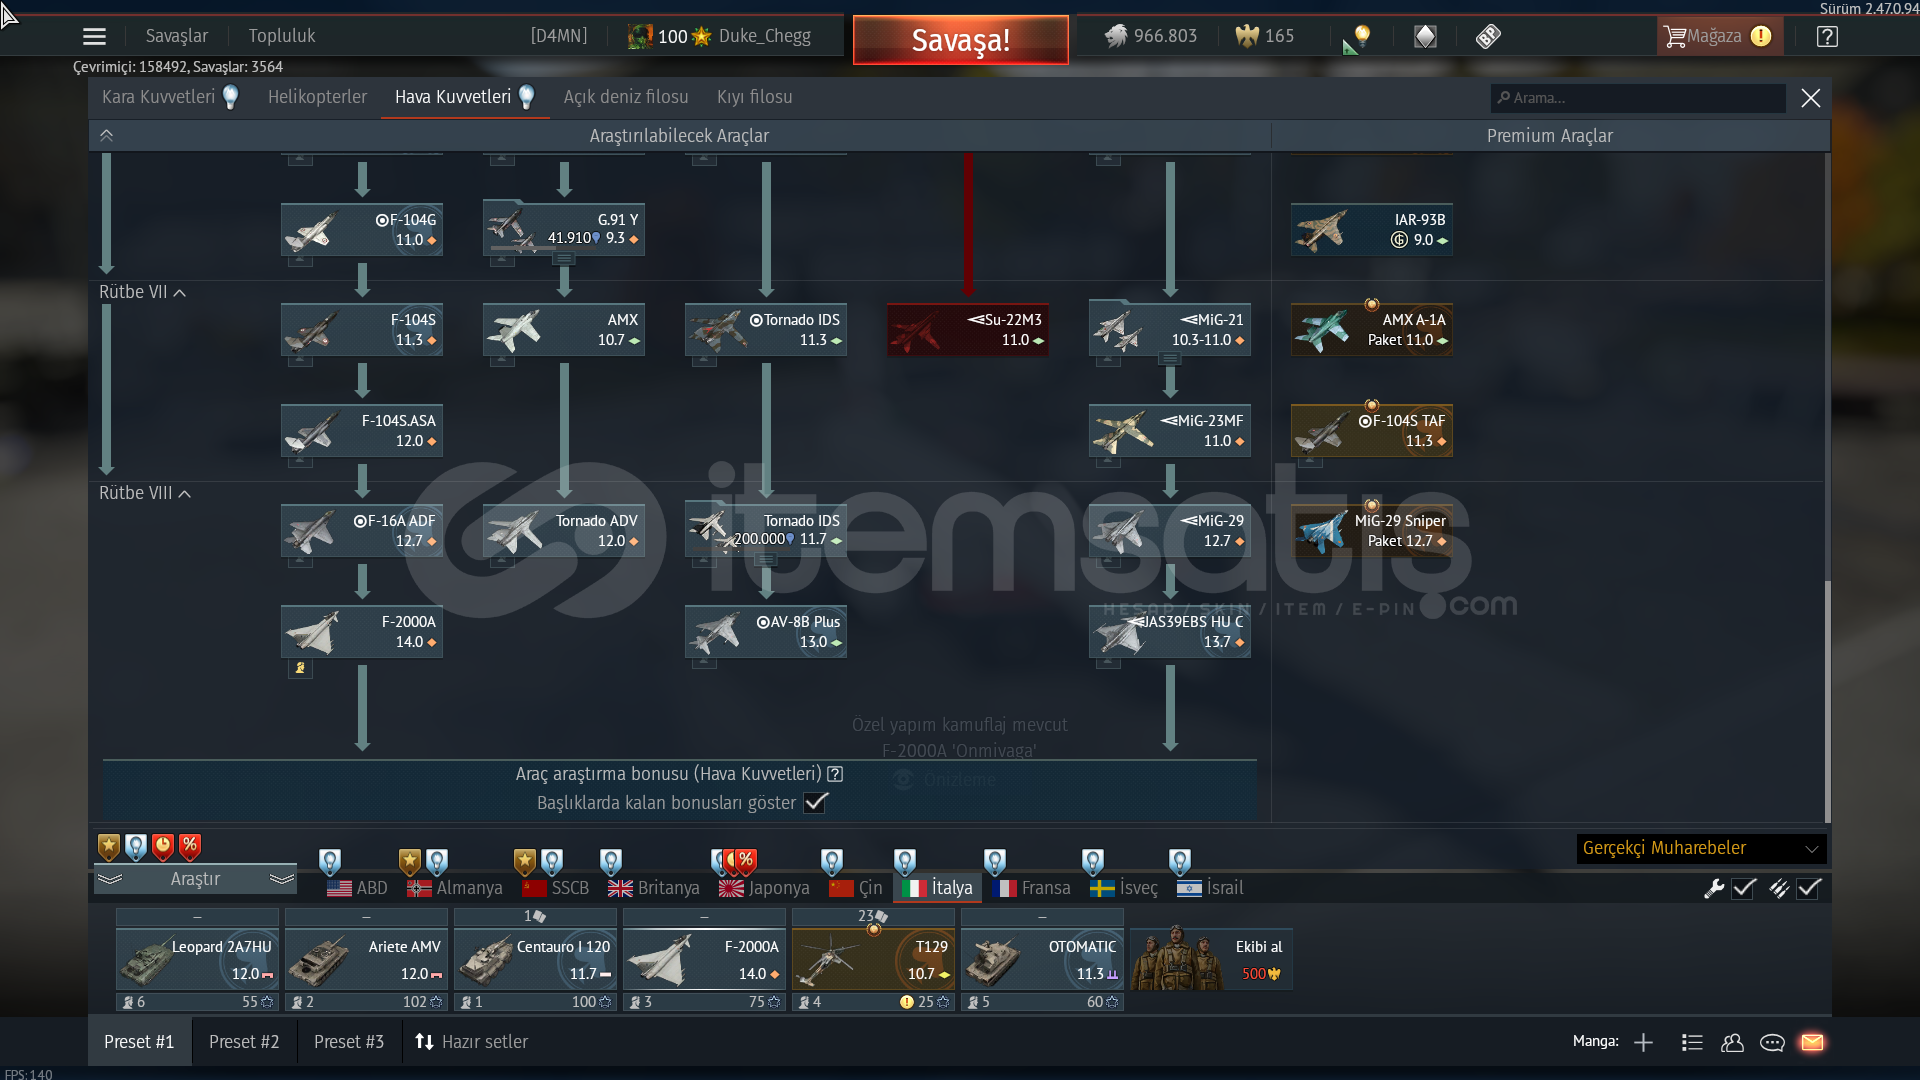Screen dimensions: 1920x1080
Task: Open the help question mark icon
Action: [x=1827, y=37]
